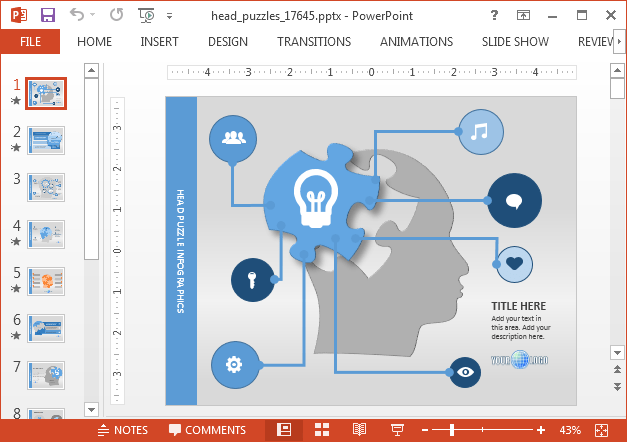Start slide show from beginning icon
The image size is (627, 442).
[x=146, y=16]
